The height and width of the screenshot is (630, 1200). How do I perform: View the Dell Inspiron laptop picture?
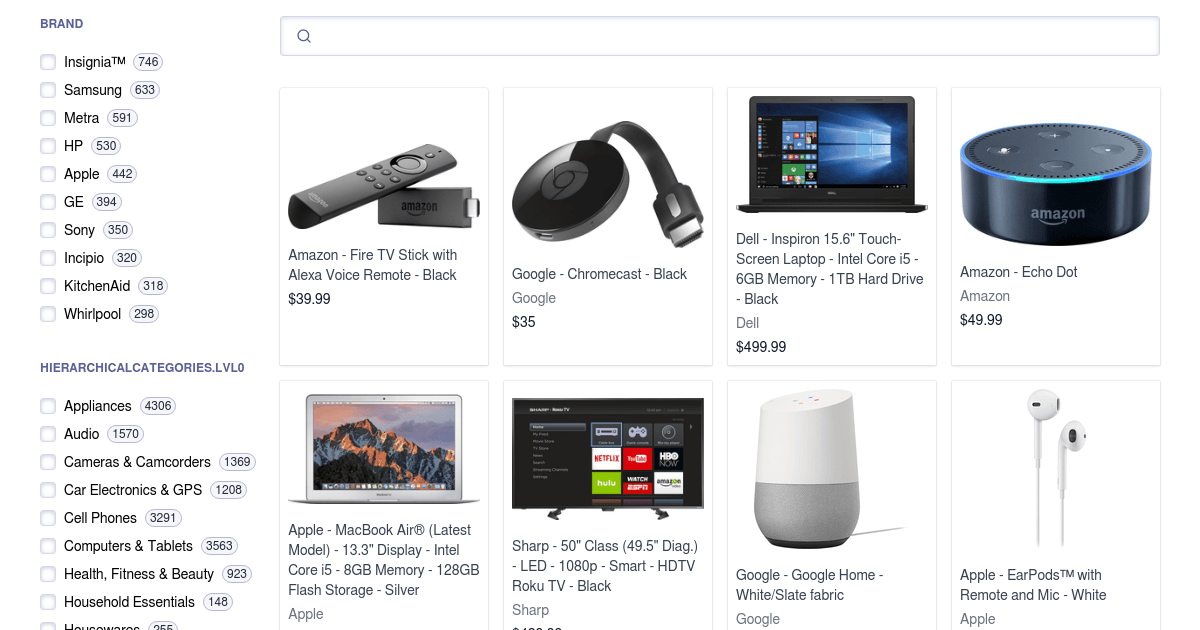click(832, 155)
